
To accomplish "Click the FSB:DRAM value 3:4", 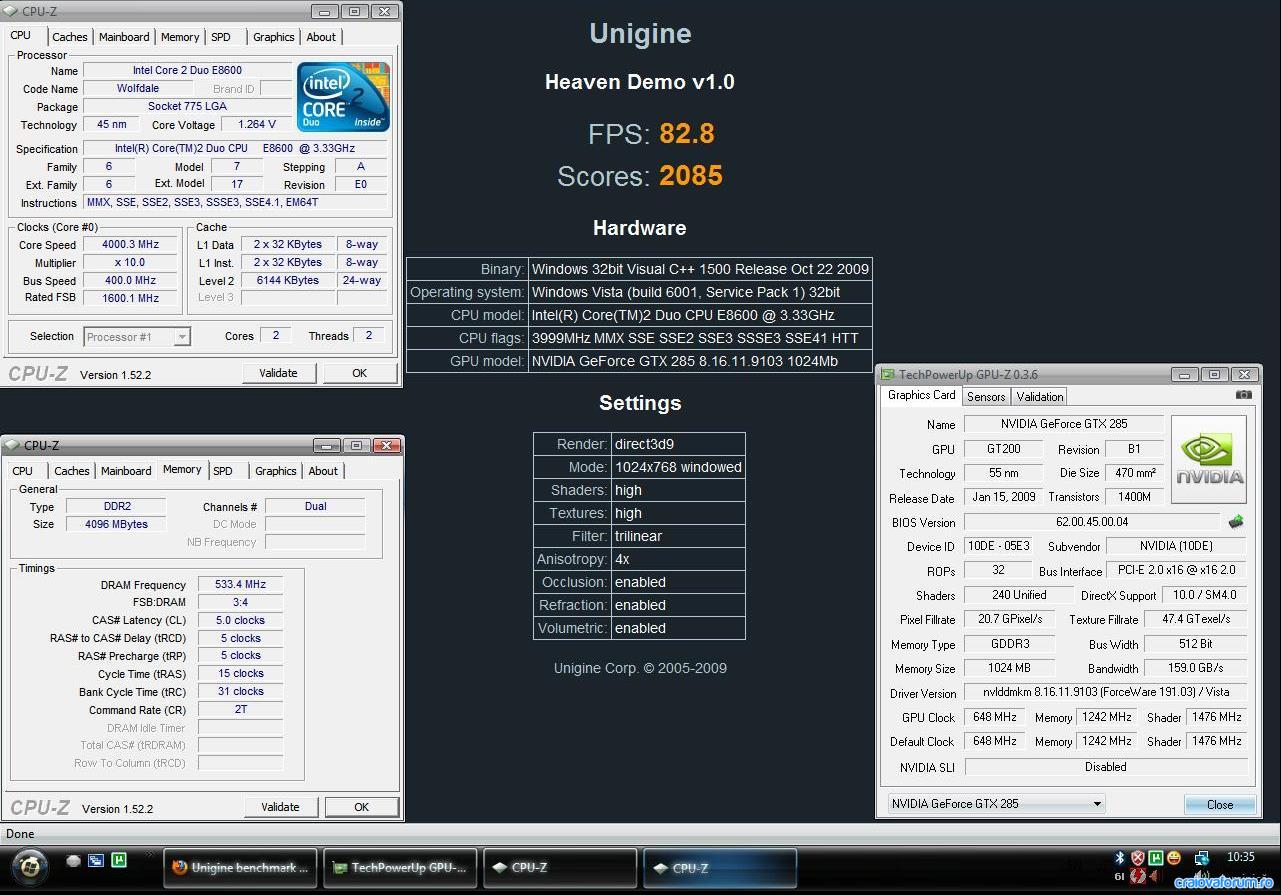I will pos(240,603).
